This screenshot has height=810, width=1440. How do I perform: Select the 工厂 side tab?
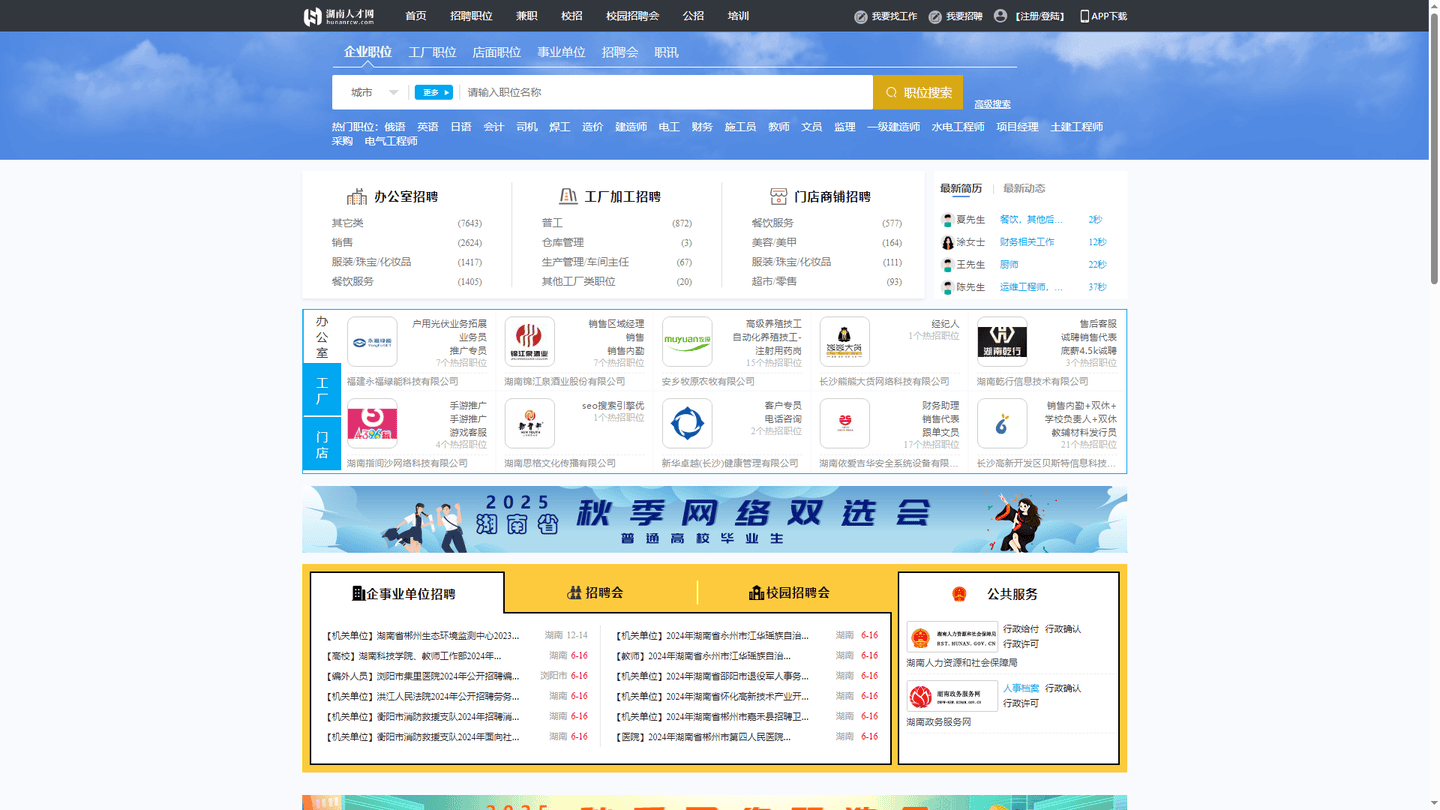[x=322, y=390]
